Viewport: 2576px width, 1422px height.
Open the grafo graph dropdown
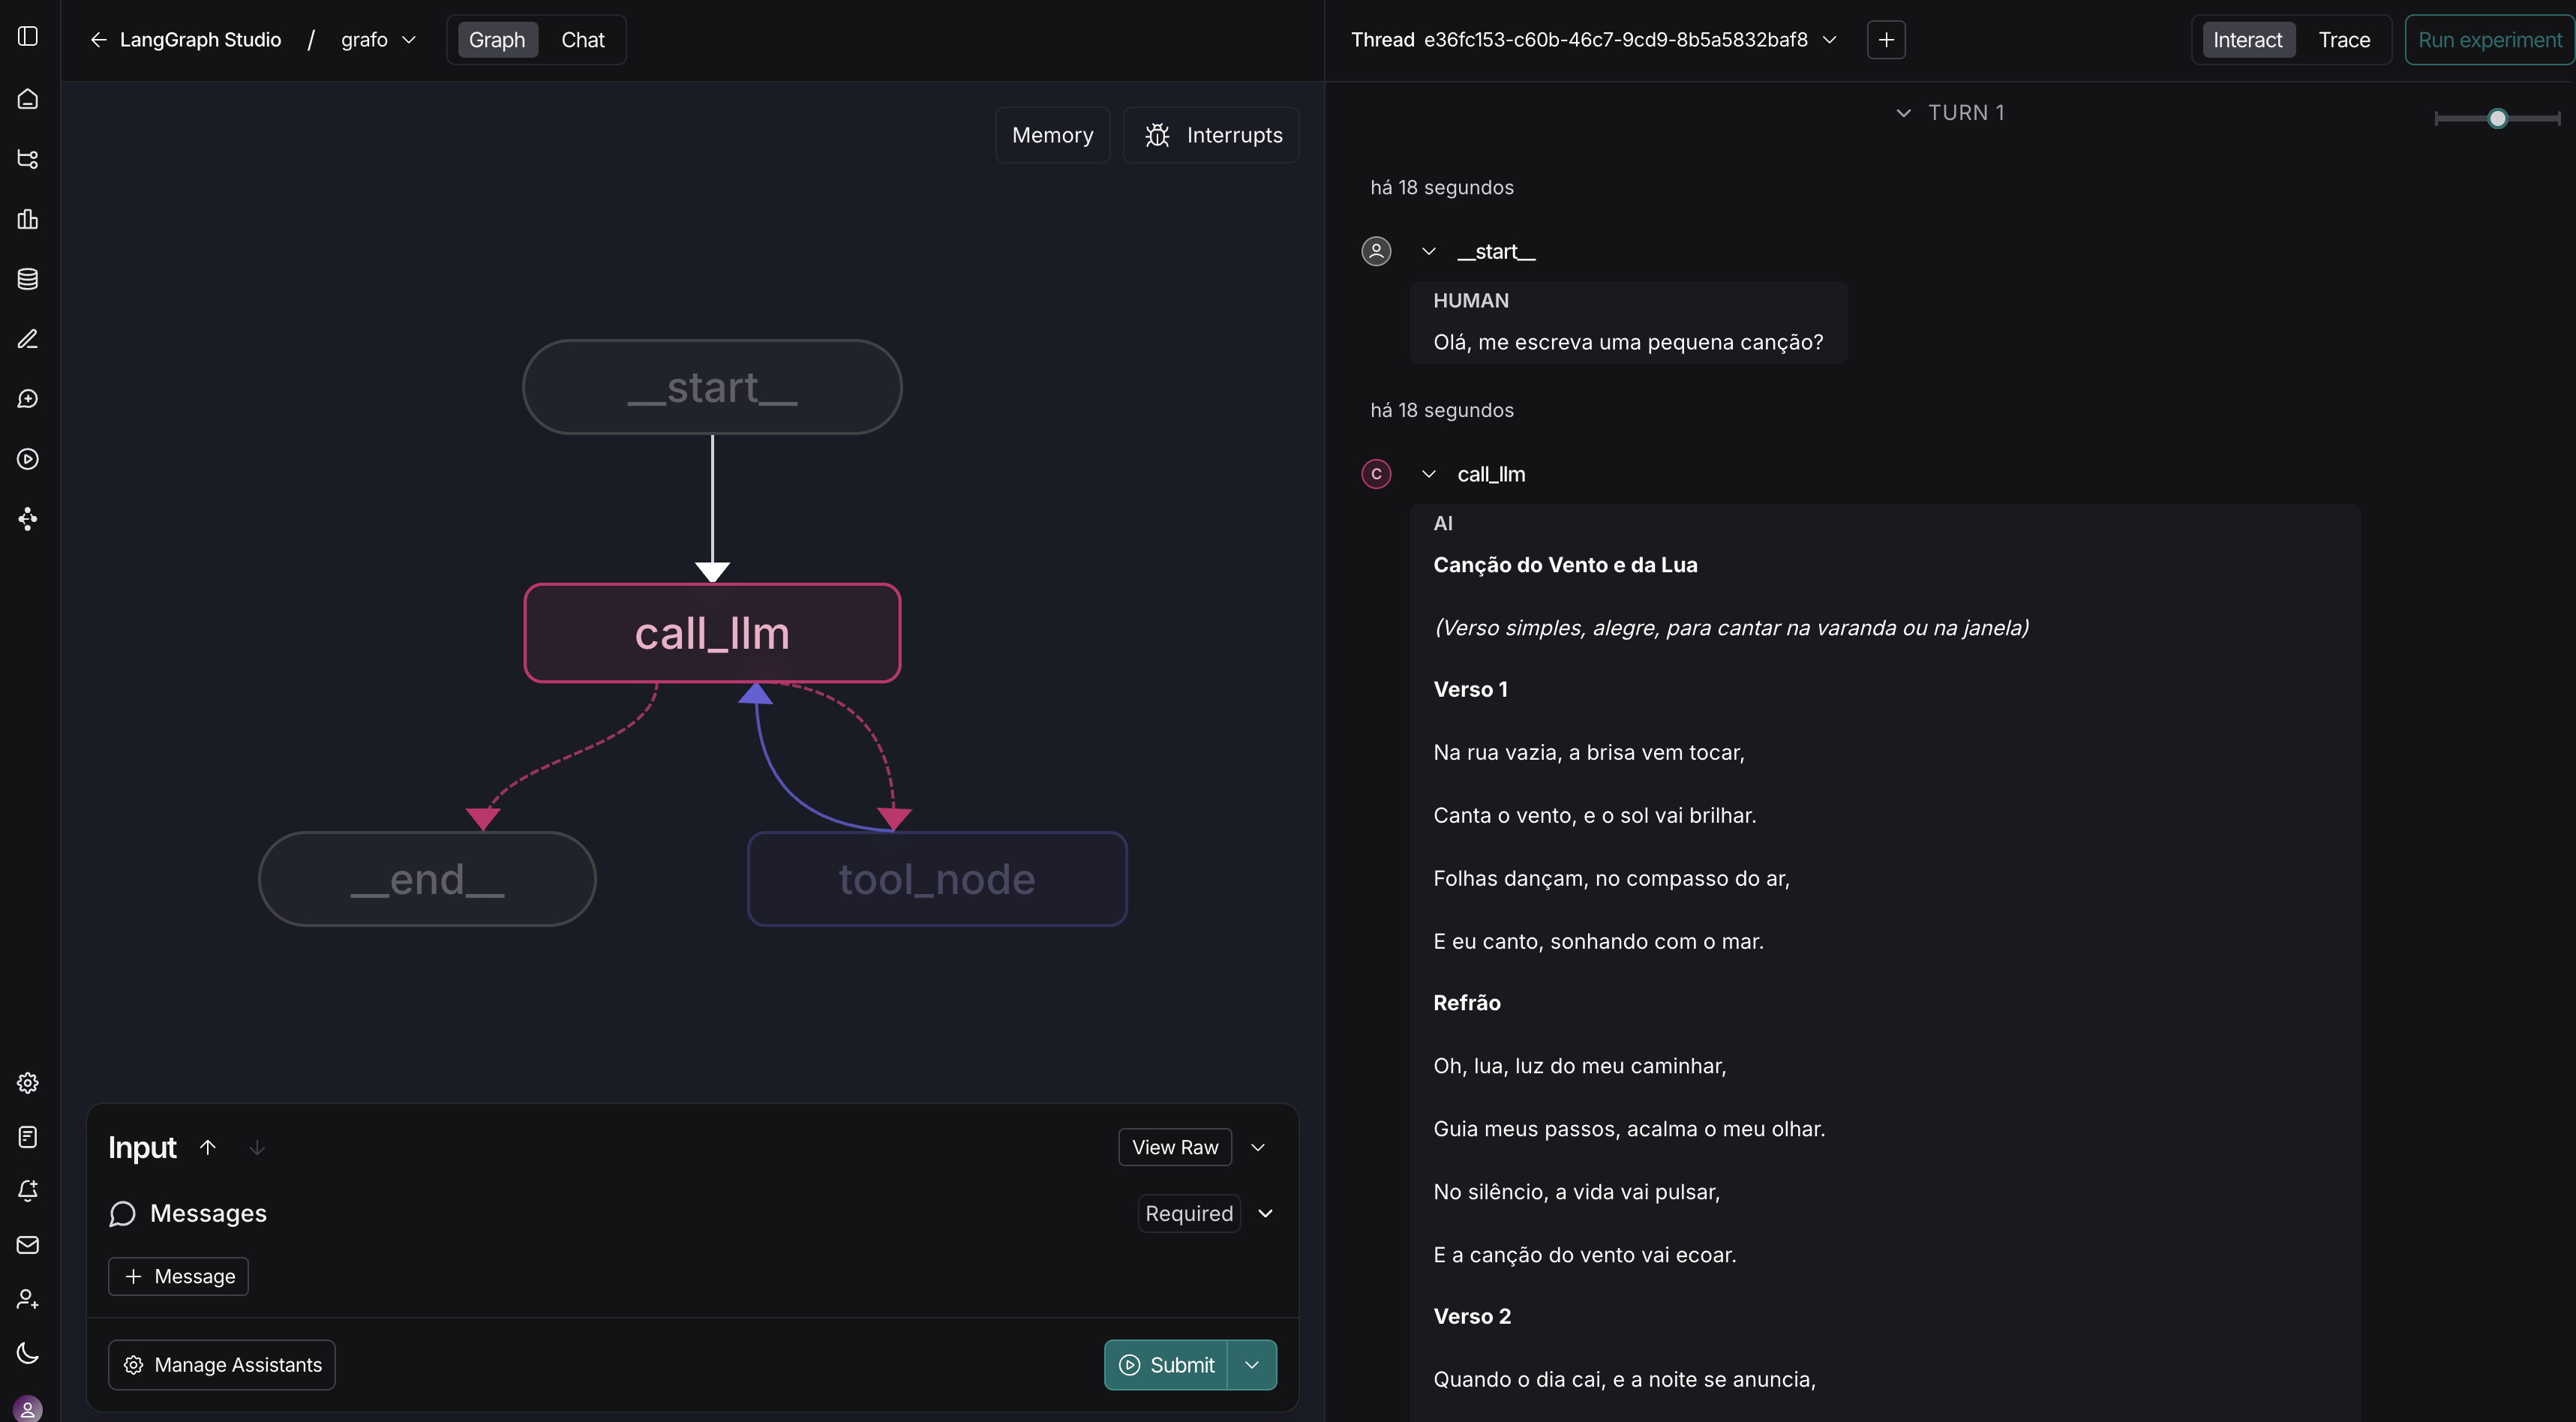point(378,40)
